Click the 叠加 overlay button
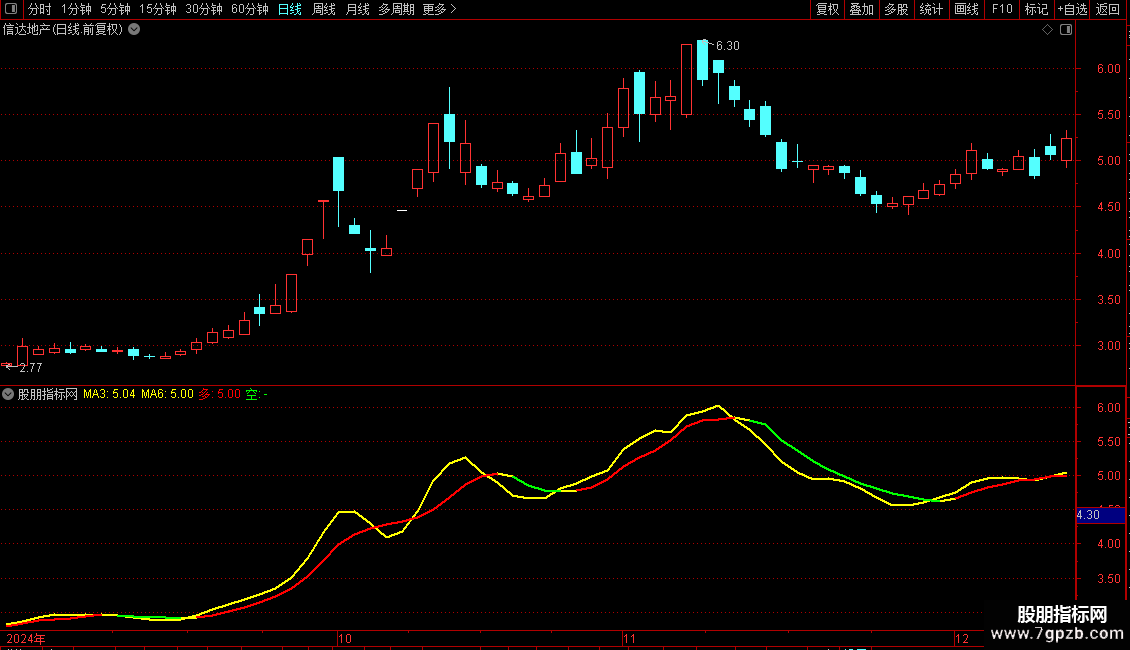The image size is (1130, 650). tap(861, 9)
